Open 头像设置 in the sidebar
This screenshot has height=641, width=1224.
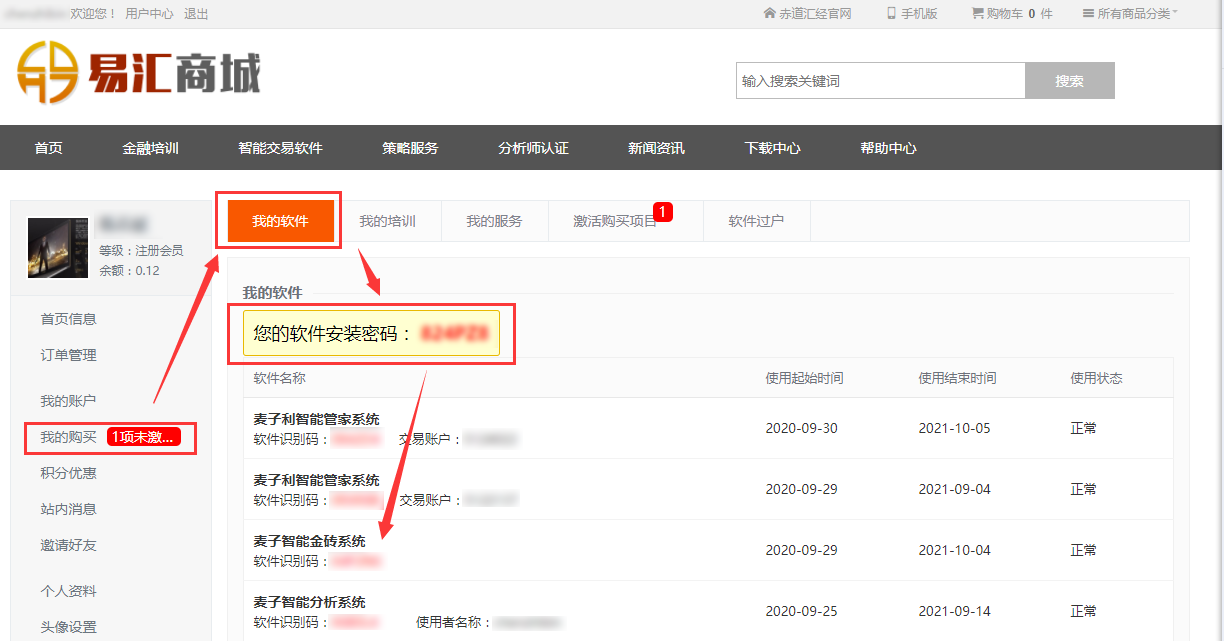[x=69, y=627]
